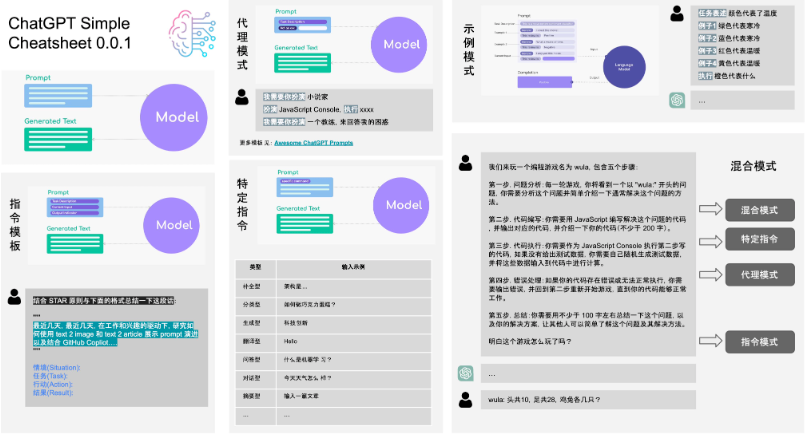This screenshot has width=806, height=435.
Task: Click the gray 混合模式 button
Action: click(x=760, y=210)
